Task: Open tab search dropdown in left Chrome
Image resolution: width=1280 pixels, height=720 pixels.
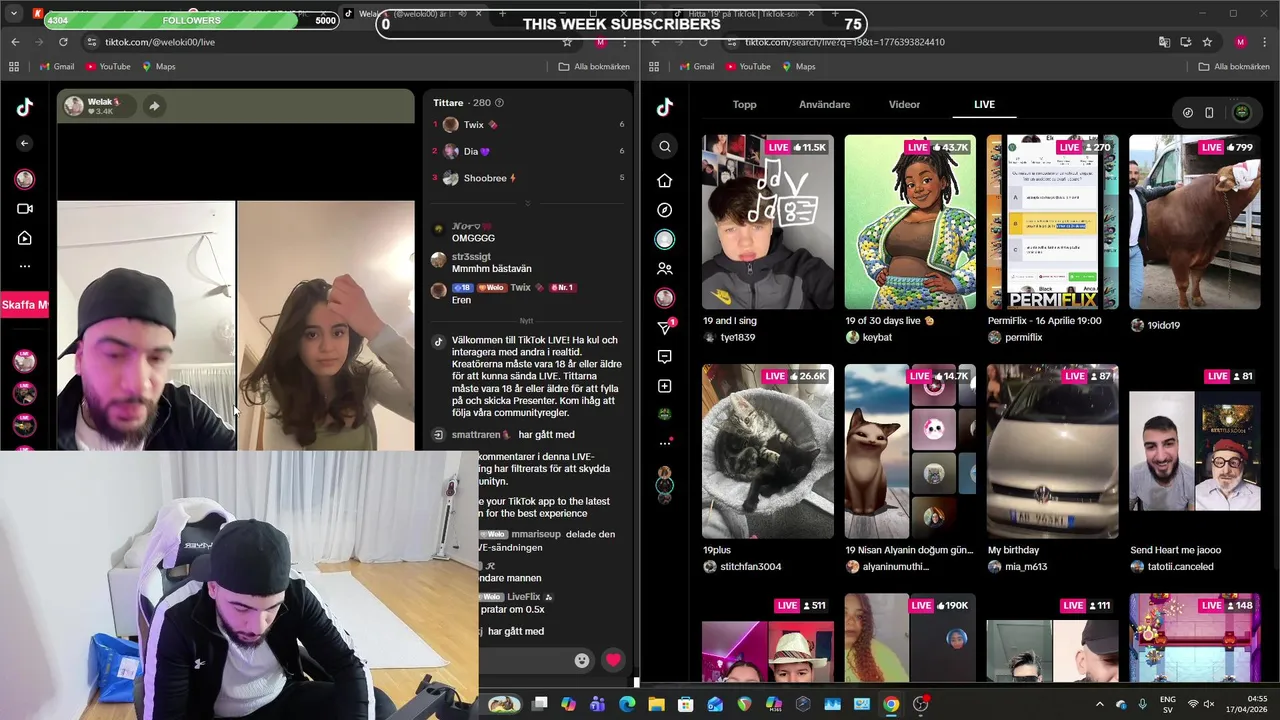Action: coord(14,14)
